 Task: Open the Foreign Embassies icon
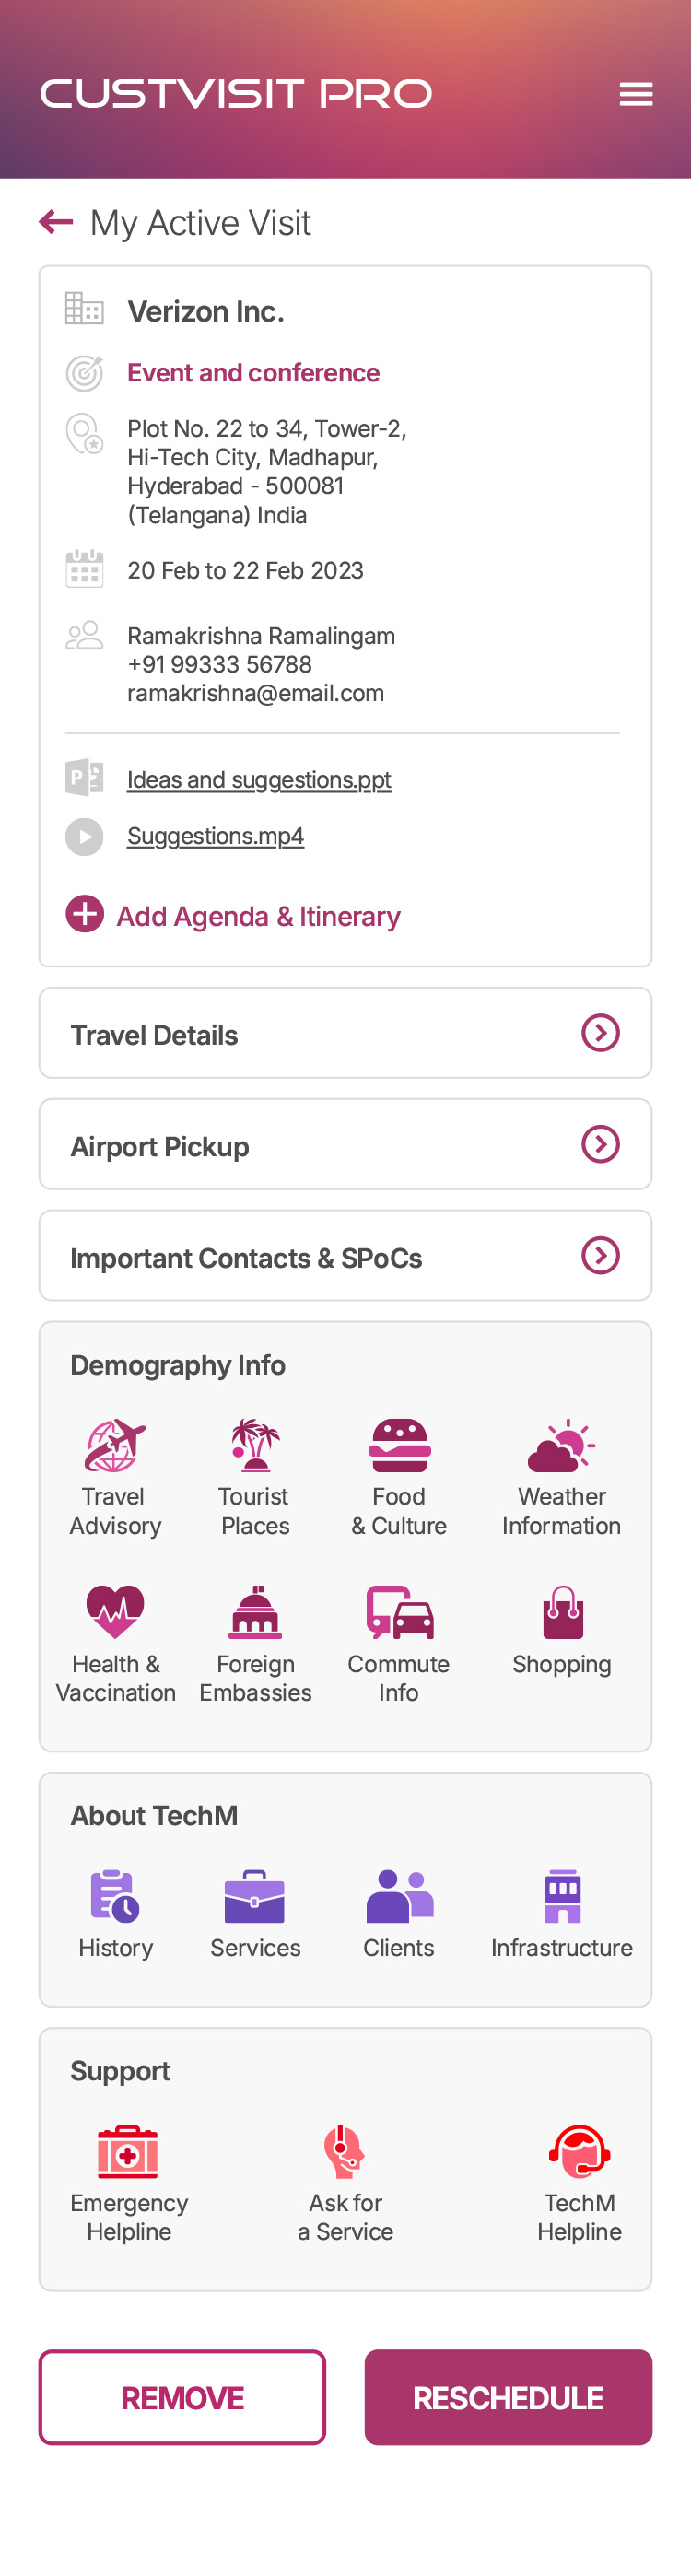[x=255, y=1612]
